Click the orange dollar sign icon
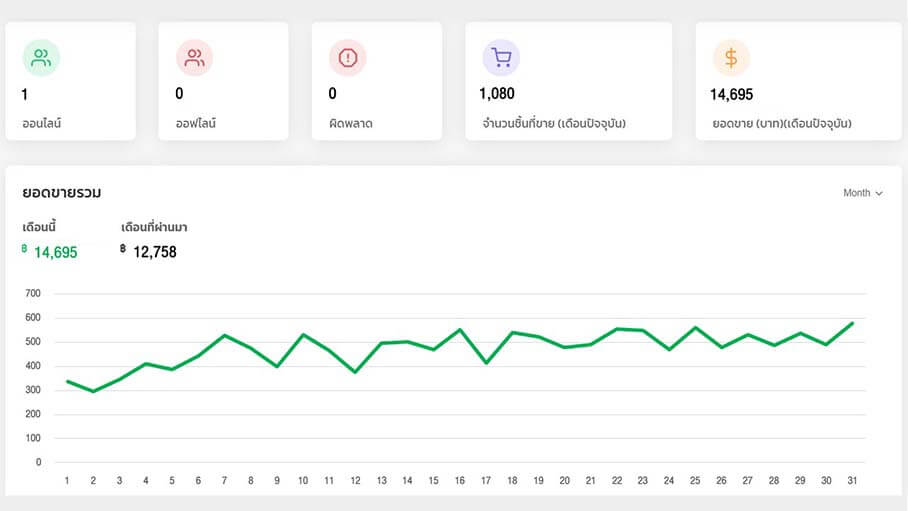Viewport: 908px width, 511px height. [731, 58]
